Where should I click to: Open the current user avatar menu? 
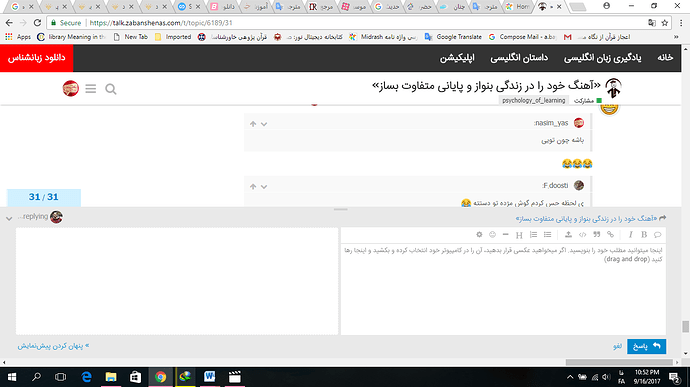tap(70, 88)
